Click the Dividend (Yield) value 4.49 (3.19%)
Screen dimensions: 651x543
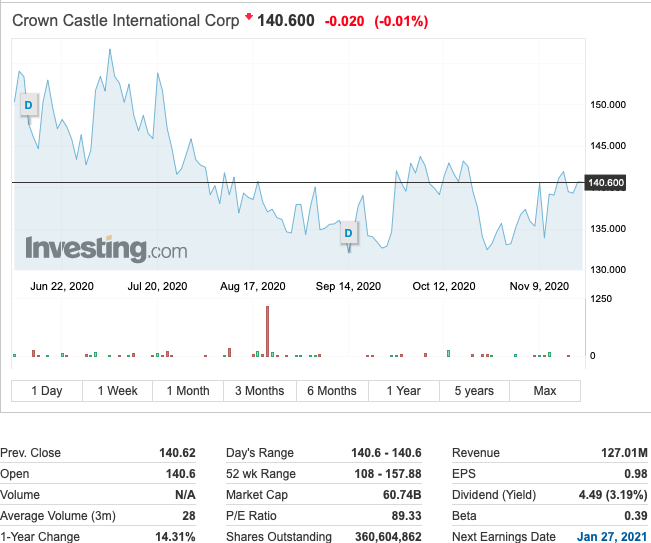pyautogui.click(x=613, y=495)
